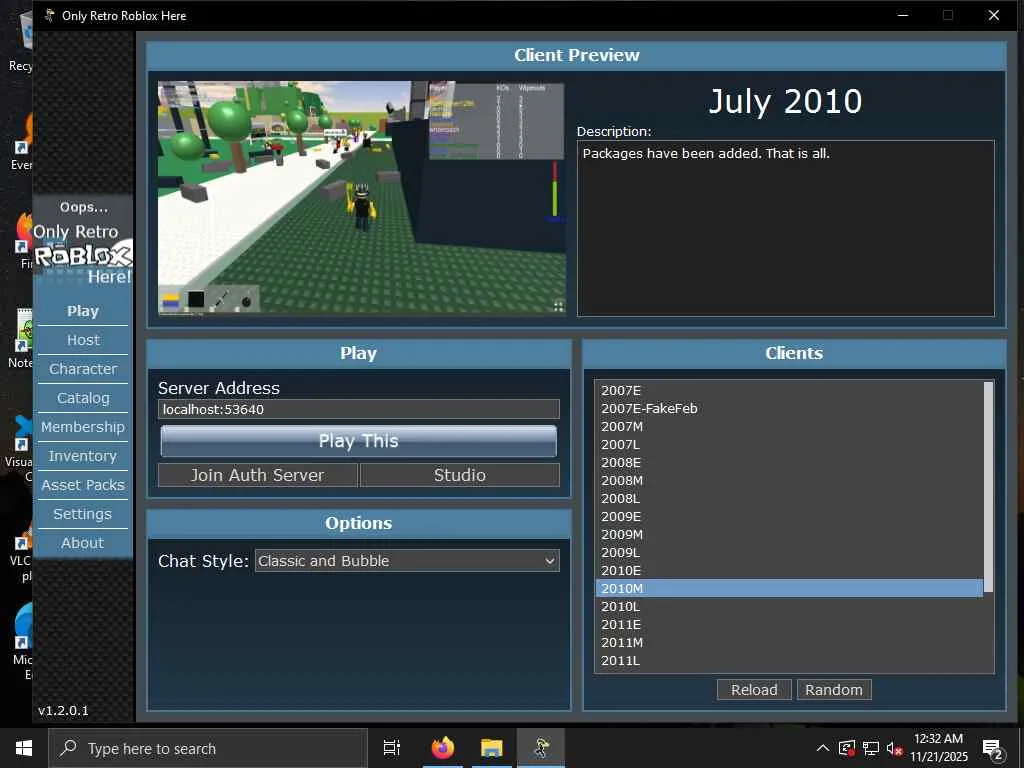
Task: Select client 2009E
Action: tap(789, 517)
